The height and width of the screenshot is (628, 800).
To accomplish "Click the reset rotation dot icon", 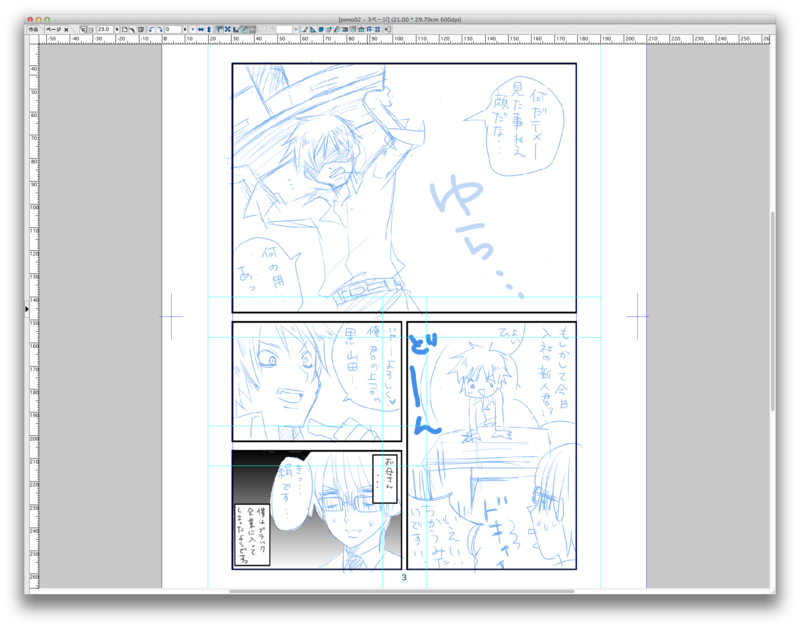I will 193,30.
